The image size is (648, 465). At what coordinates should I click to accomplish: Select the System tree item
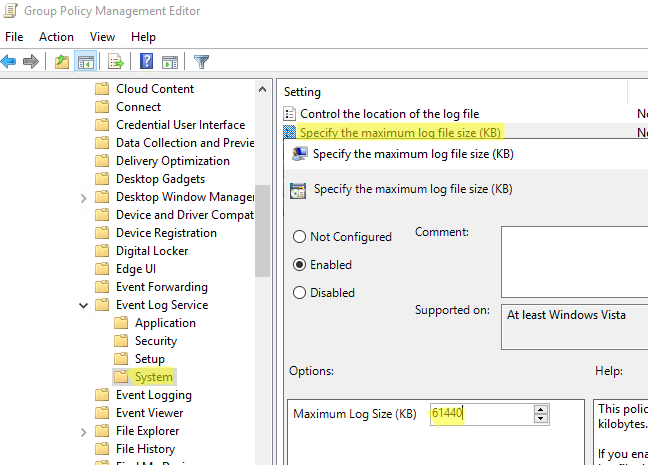click(154, 377)
